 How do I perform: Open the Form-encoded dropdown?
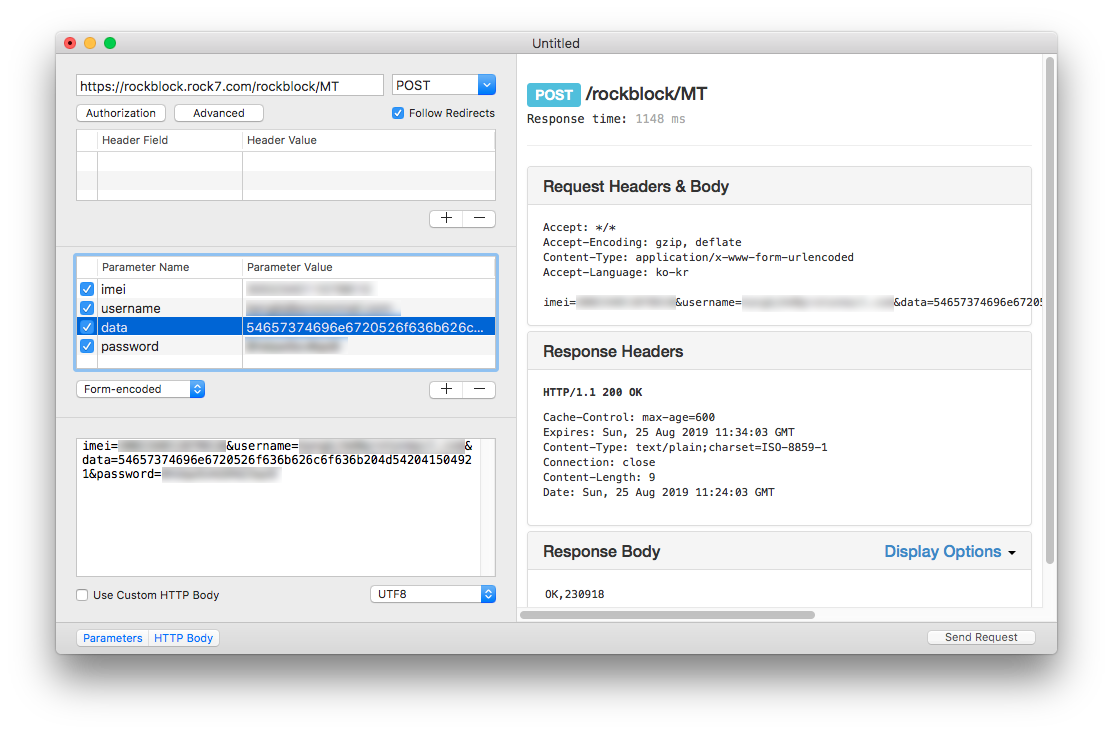141,389
